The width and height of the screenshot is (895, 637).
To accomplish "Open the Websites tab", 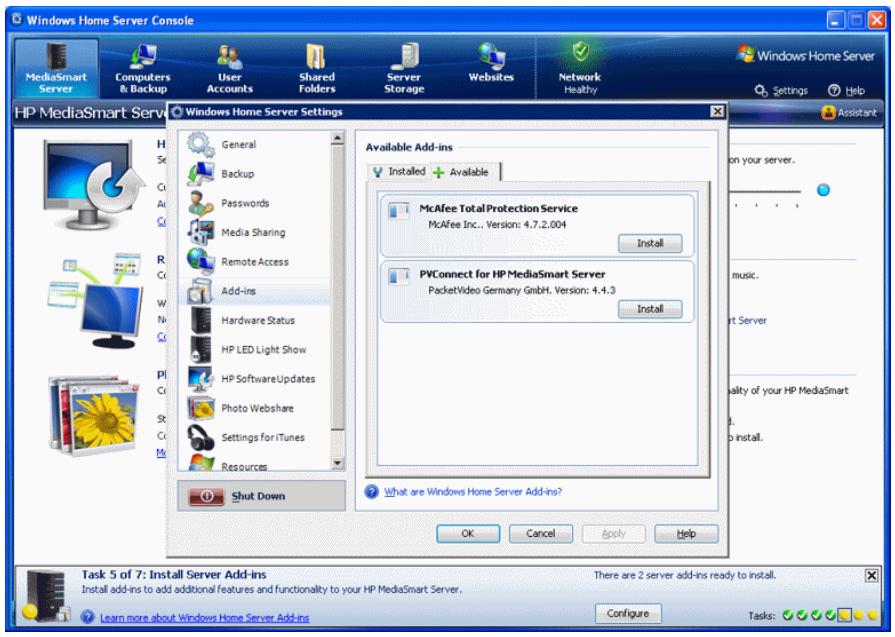I will pyautogui.click(x=491, y=63).
